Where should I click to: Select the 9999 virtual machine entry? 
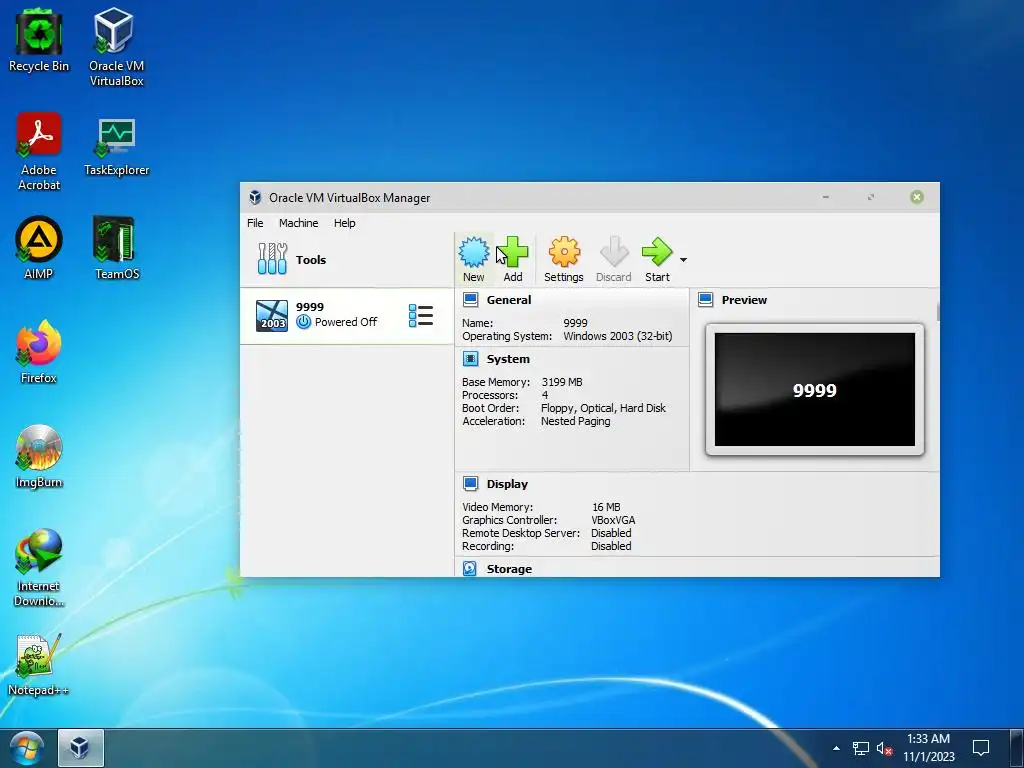coord(347,315)
